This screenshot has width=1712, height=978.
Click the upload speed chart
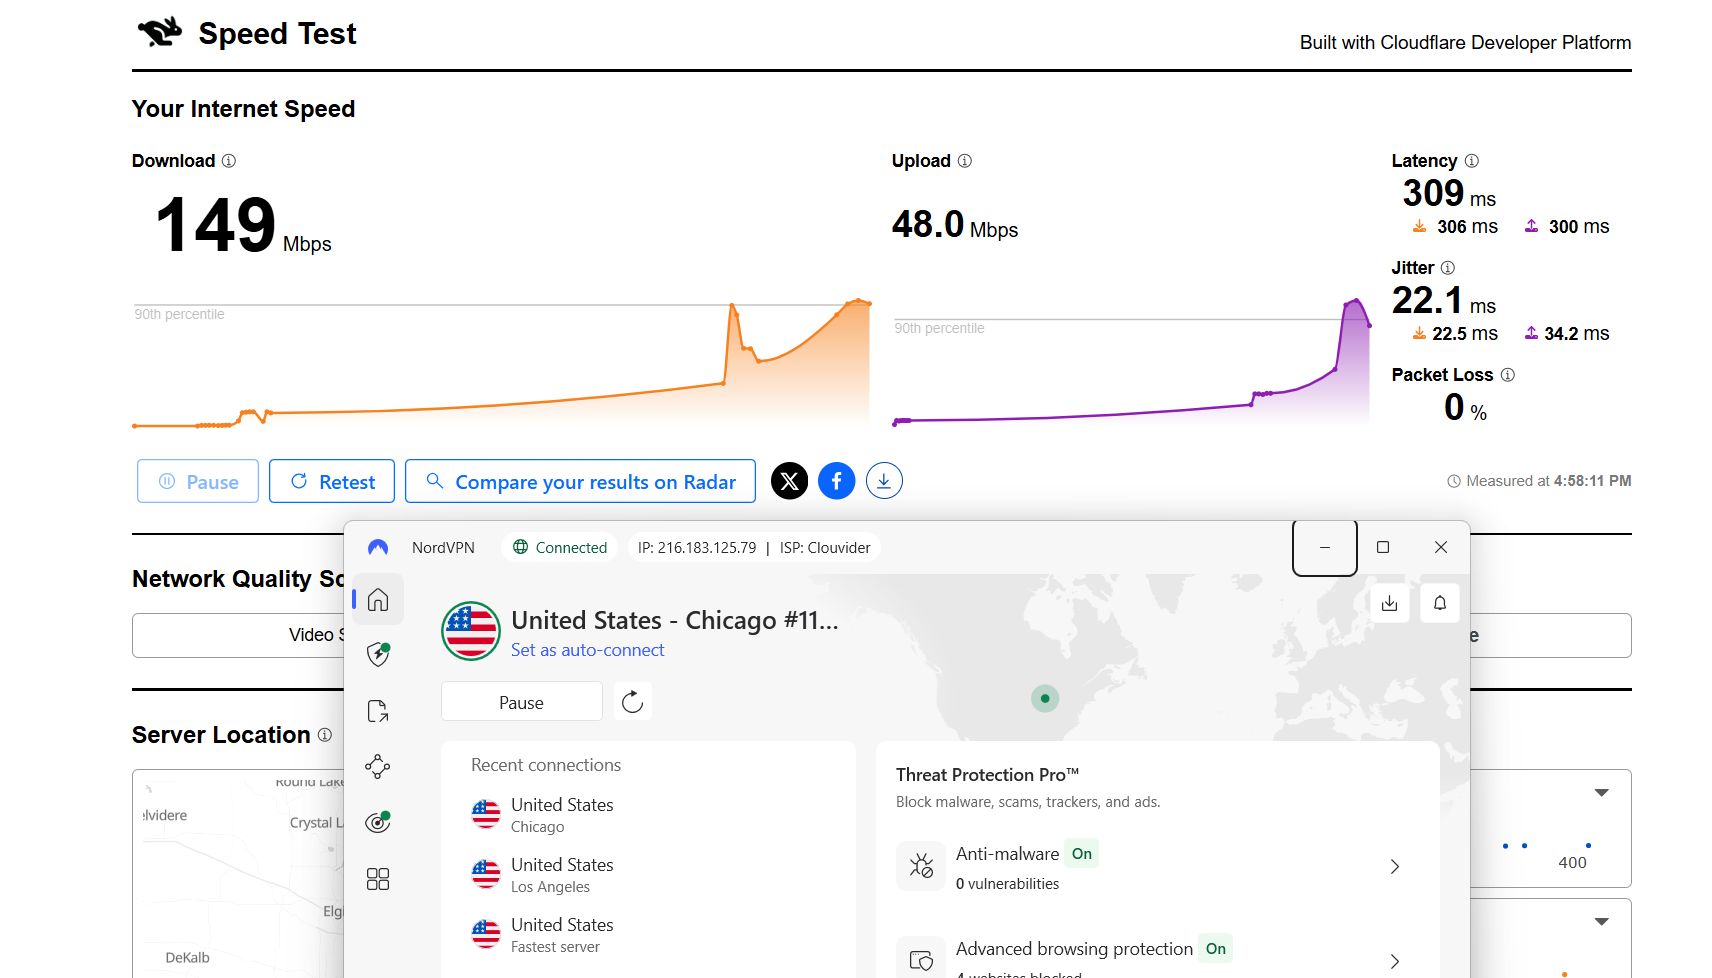click(1132, 362)
